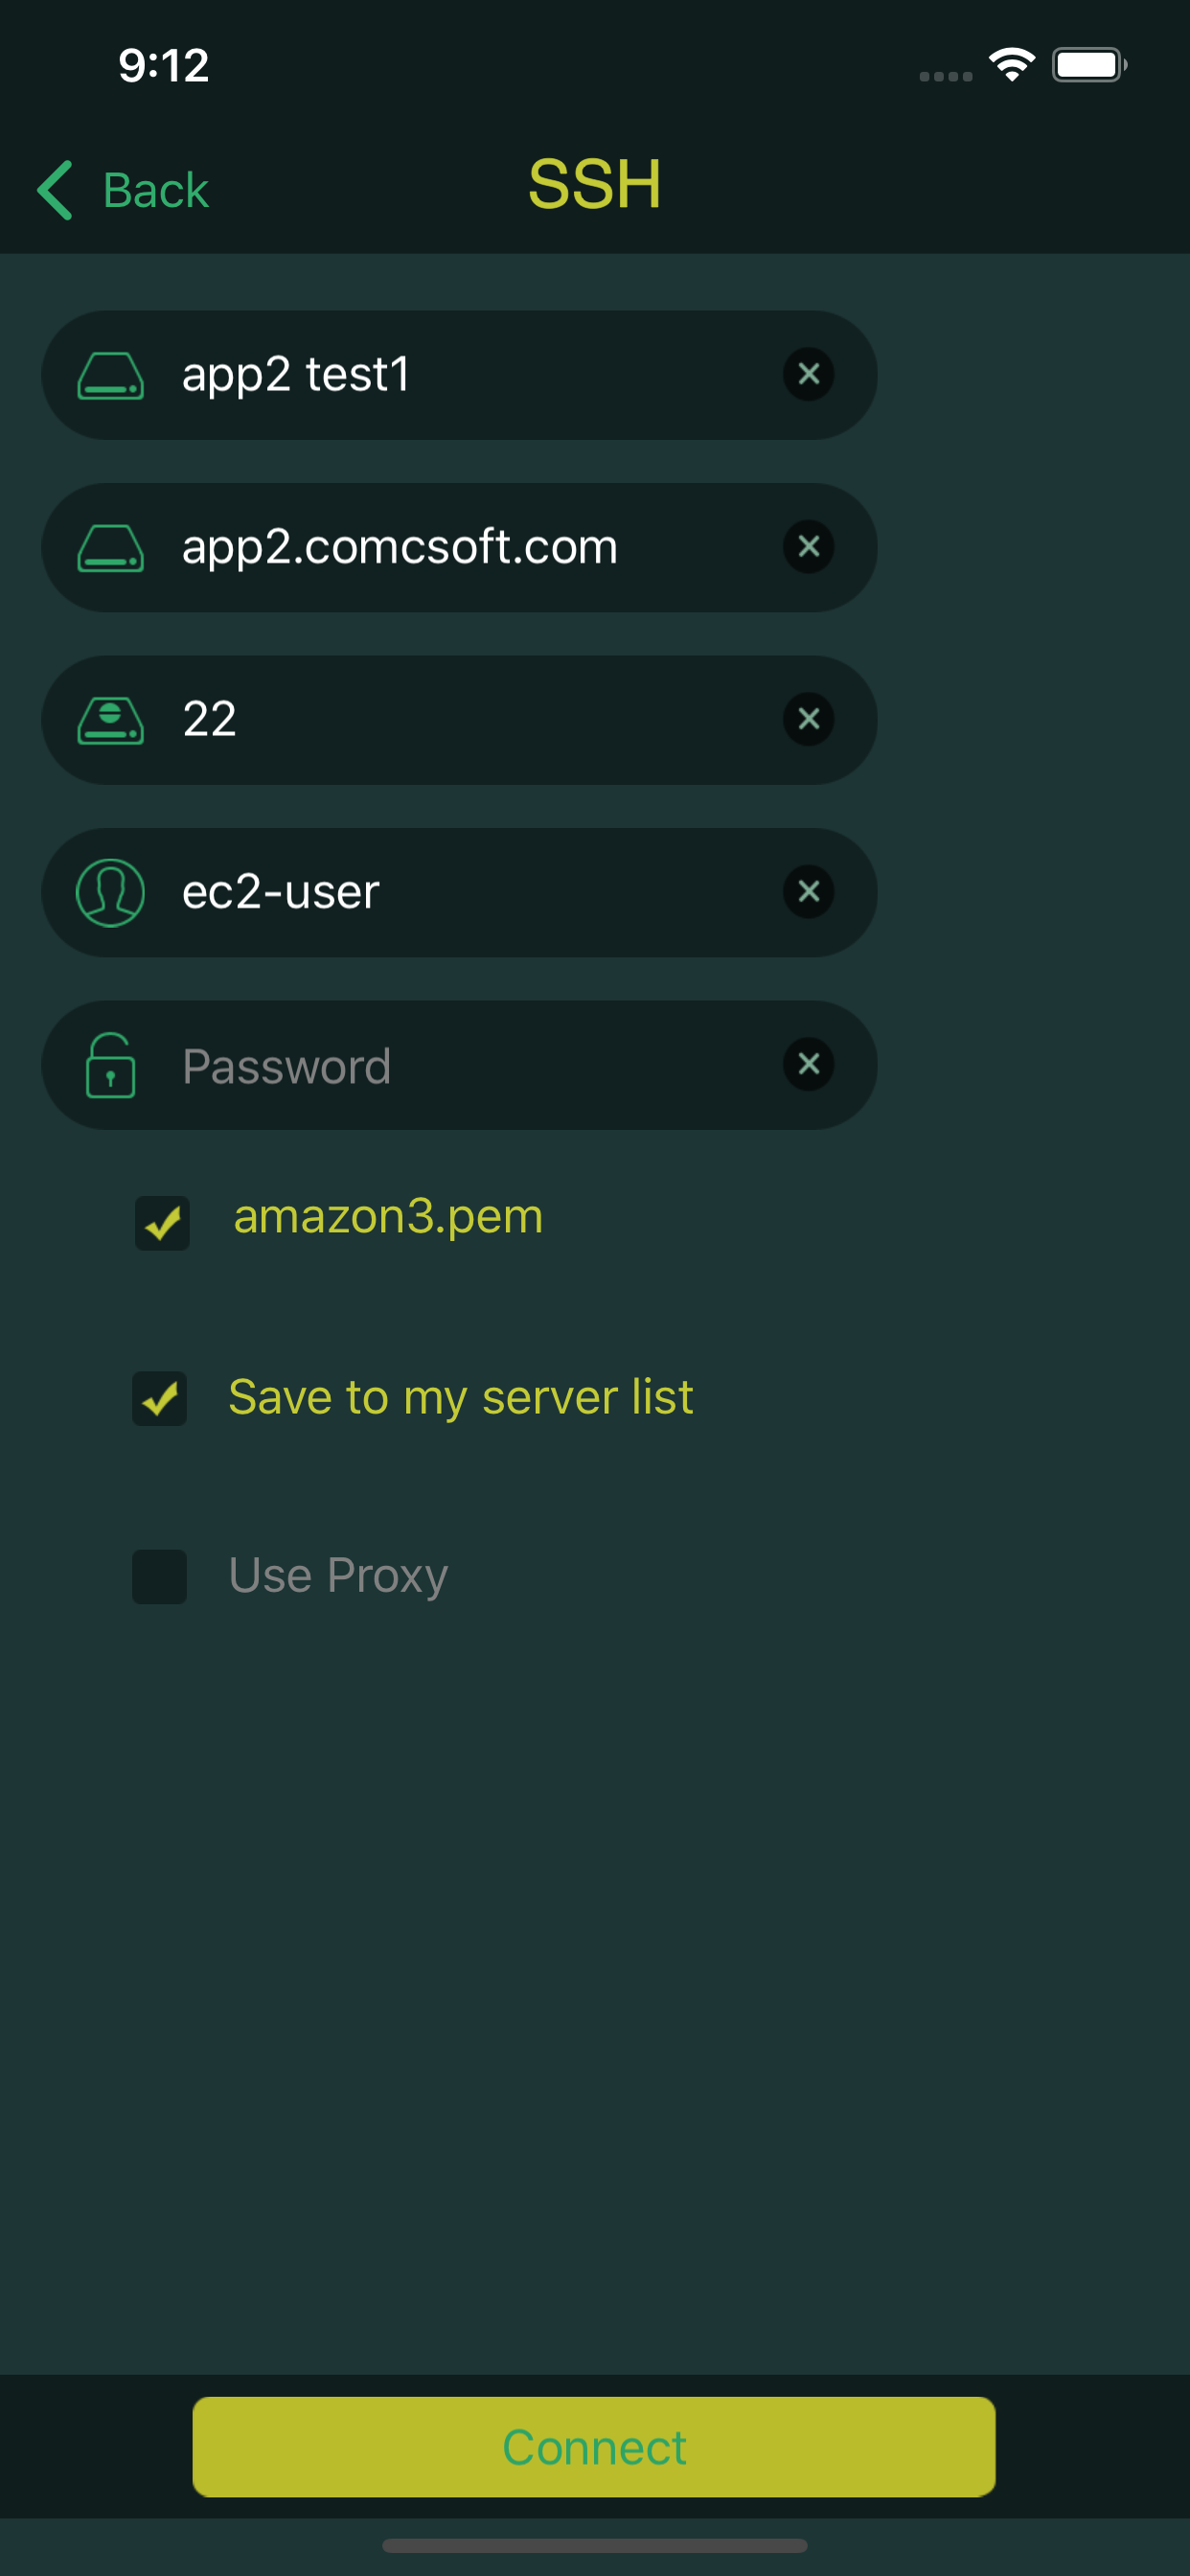Image resolution: width=1190 pixels, height=2576 pixels.
Task: Click the padlock icon in the Password field
Action: [110, 1065]
